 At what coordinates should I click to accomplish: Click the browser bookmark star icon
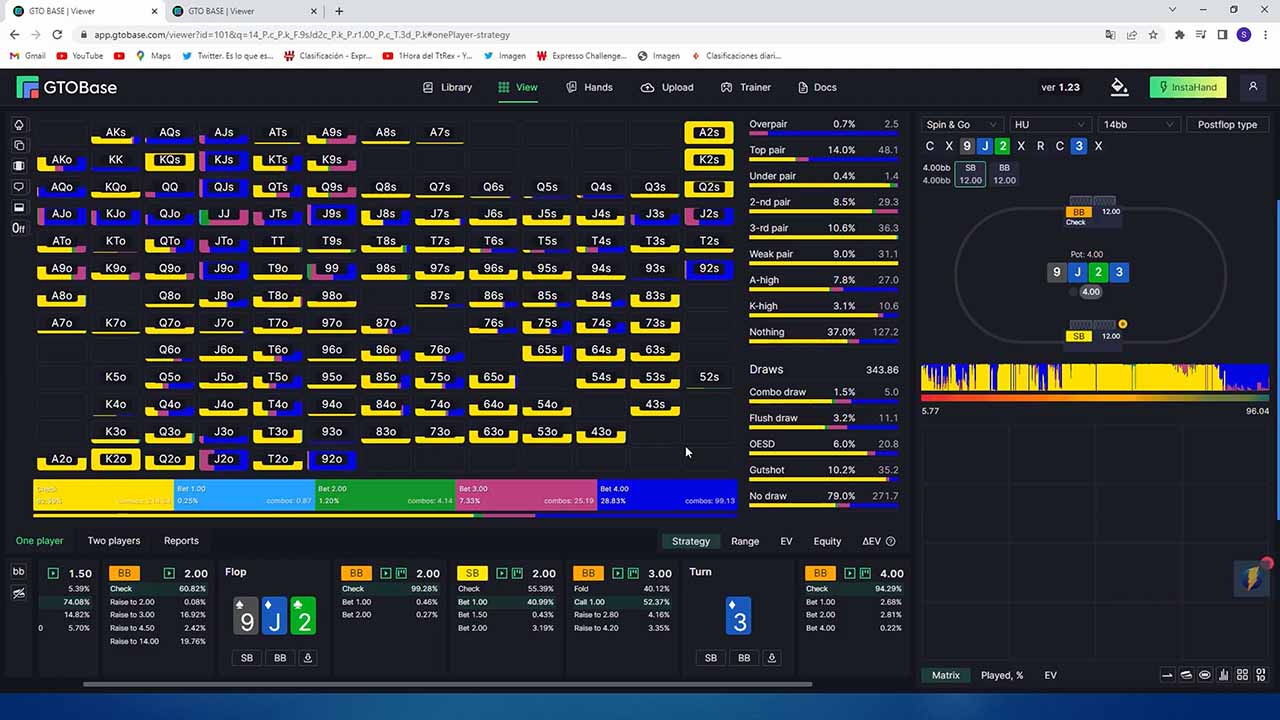click(1153, 34)
